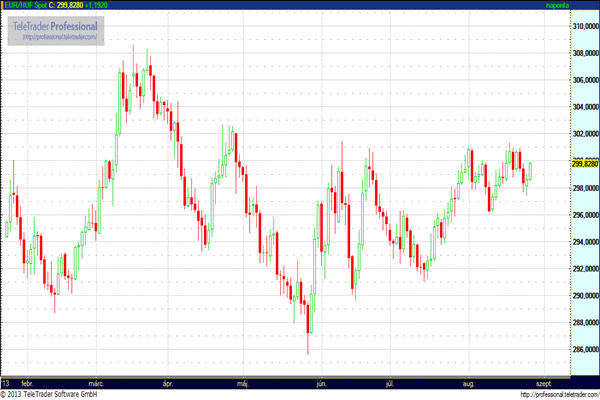Click the 294,0000 price axis label
Screen dimensions: 600x400
(584, 242)
